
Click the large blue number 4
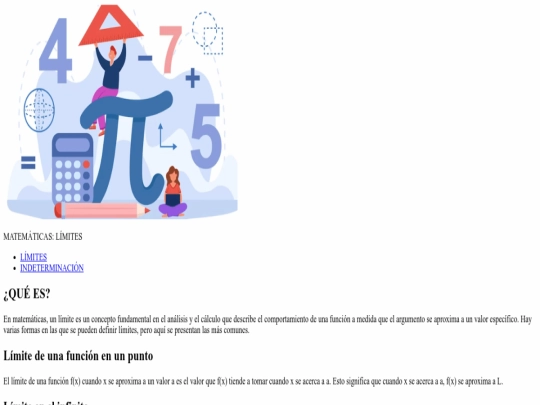[x=55, y=51]
